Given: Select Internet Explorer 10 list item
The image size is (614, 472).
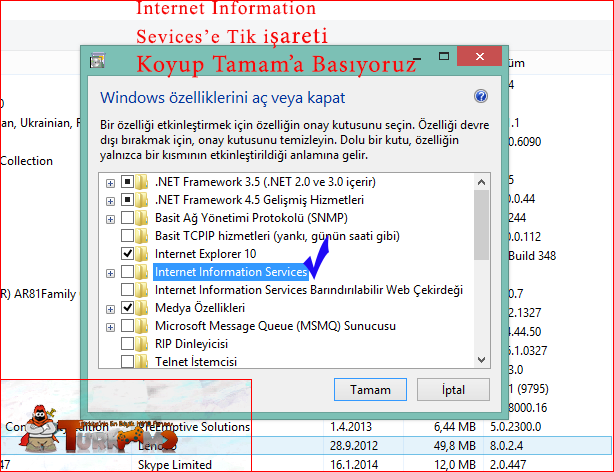Looking at the screenshot, I should pyautogui.click(x=206, y=254).
